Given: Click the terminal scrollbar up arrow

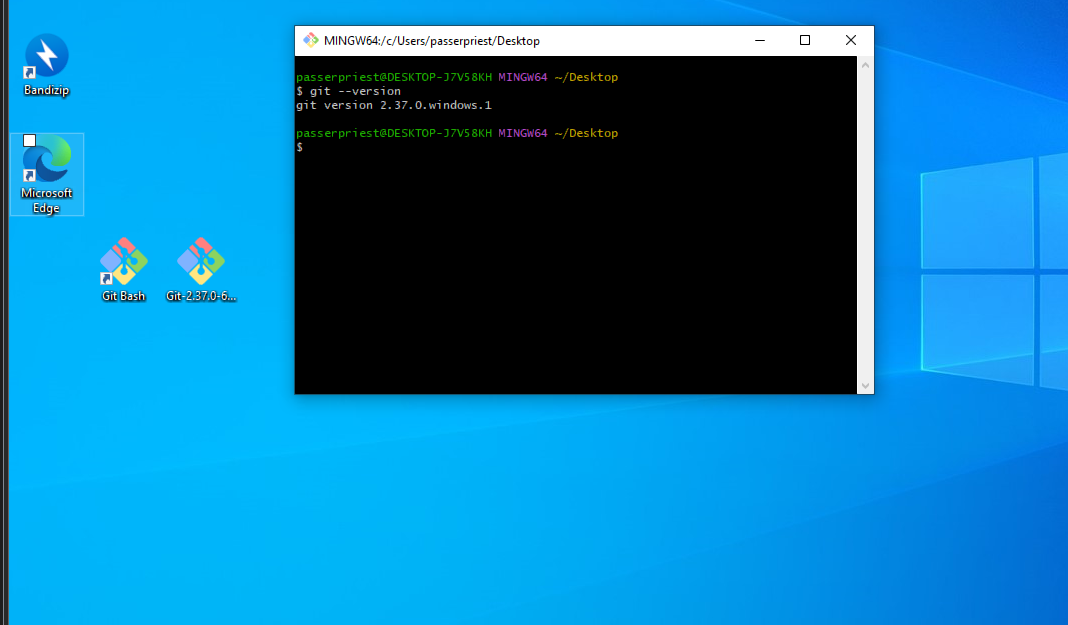Looking at the screenshot, I should click(x=865, y=65).
